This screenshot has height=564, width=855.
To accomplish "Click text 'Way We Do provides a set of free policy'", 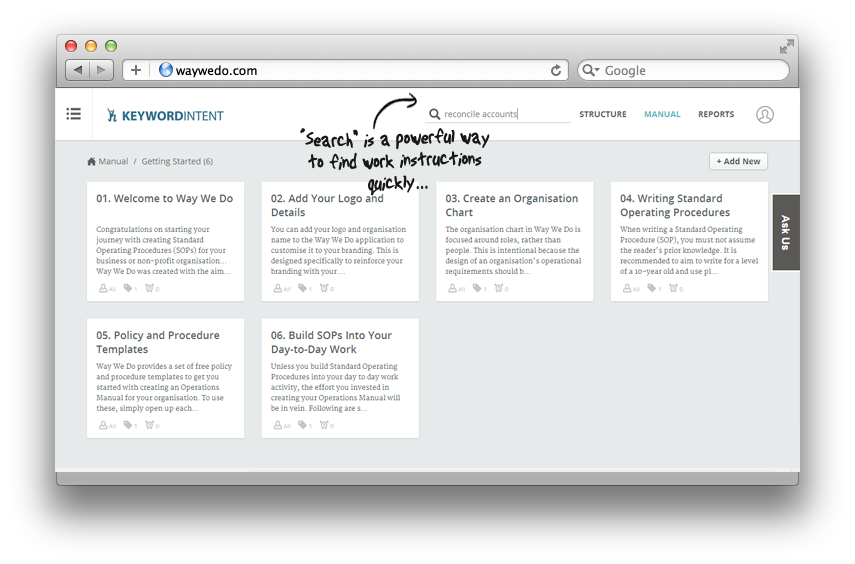I will (164, 367).
